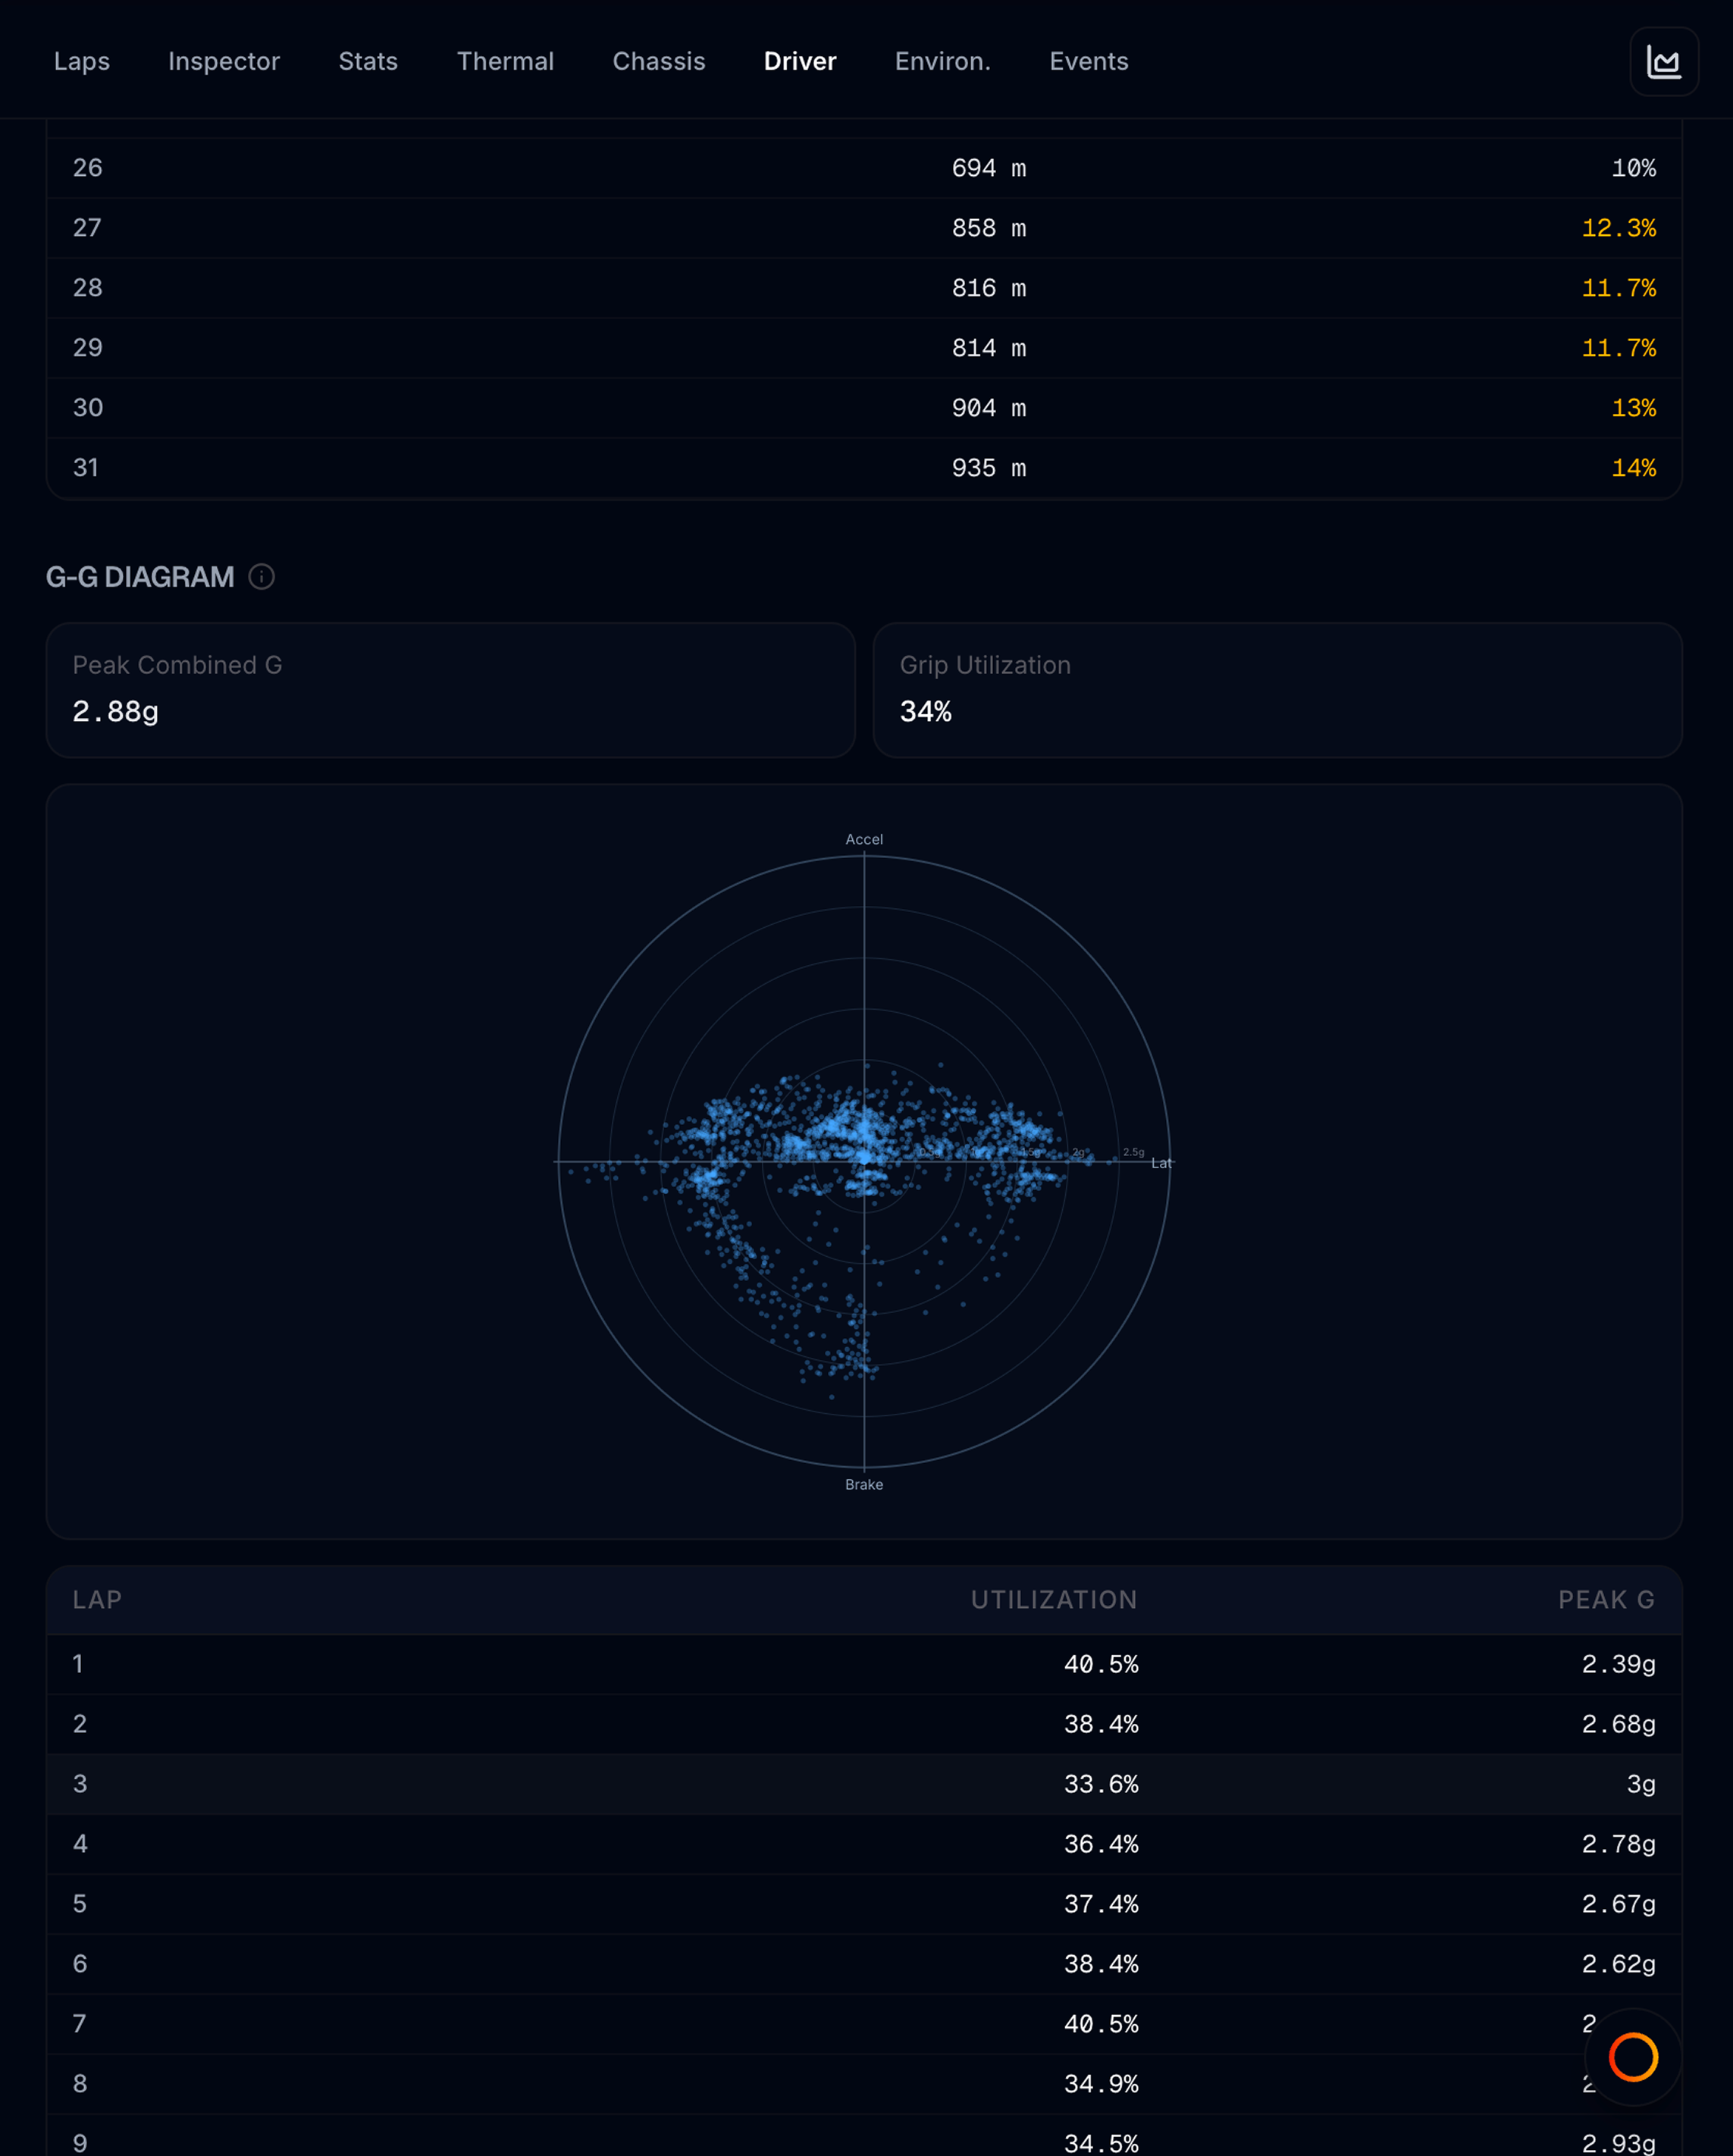Screen dimensions: 1733x2156
Task: Click the 40.5% utilization for lap 7
Action: 1101,2024
